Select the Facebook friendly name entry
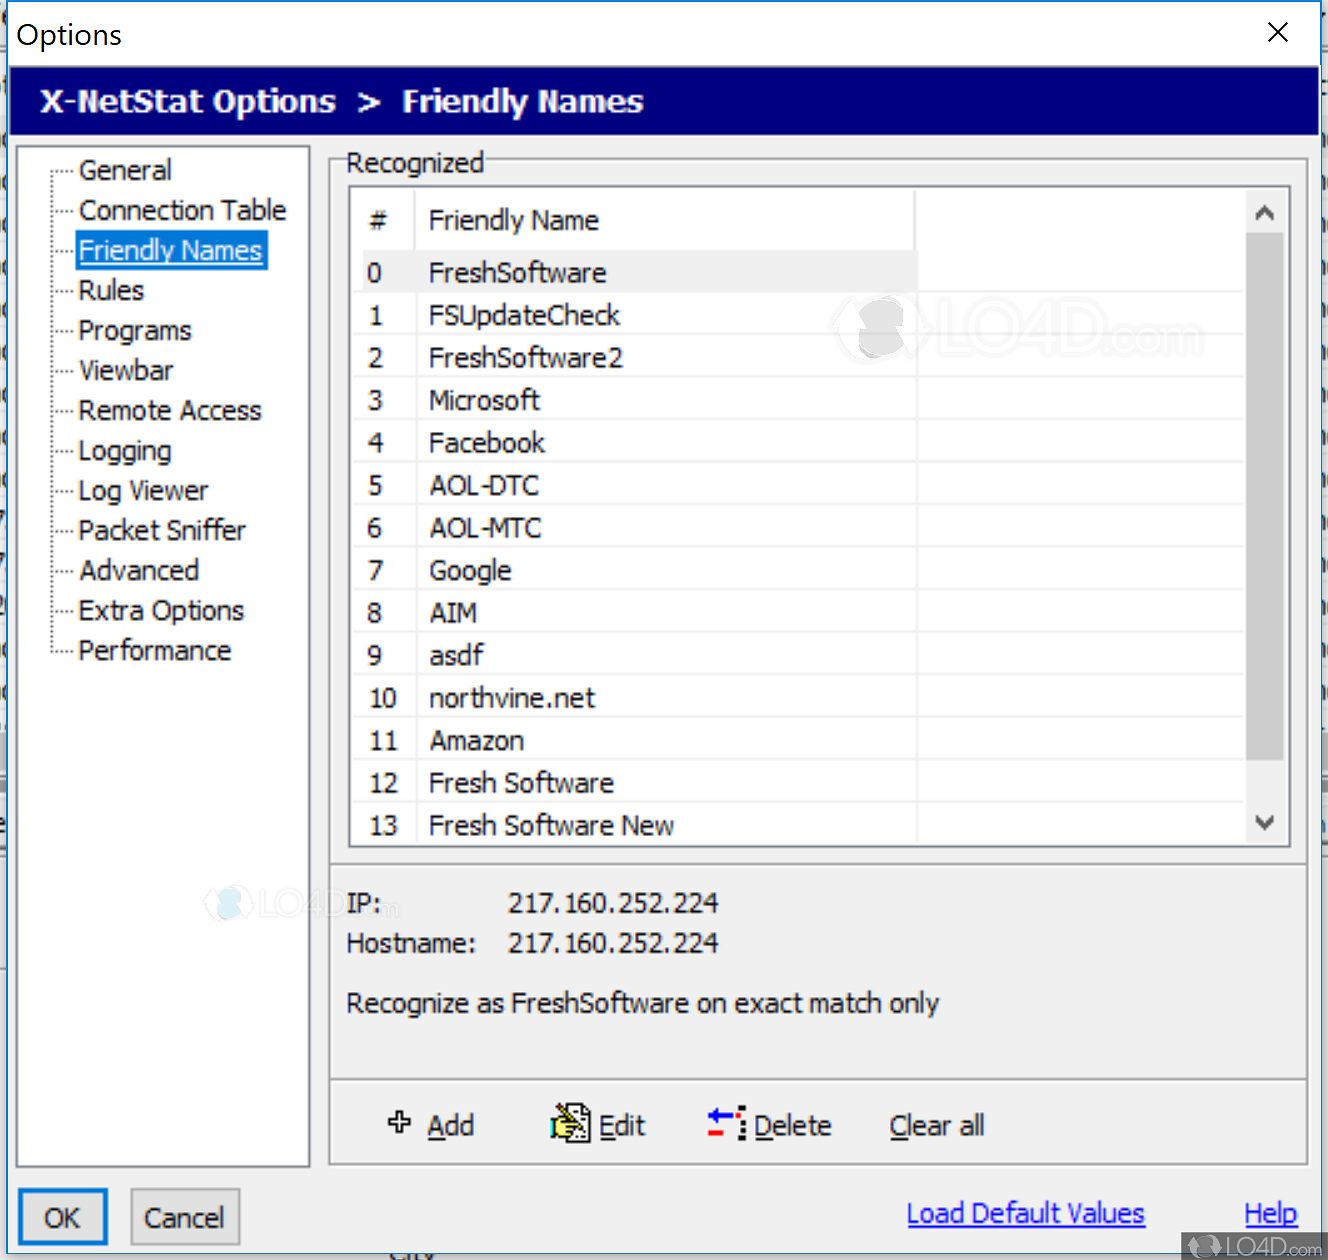Image resolution: width=1328 pixels, height=1260 pixels. pos(487,441)
